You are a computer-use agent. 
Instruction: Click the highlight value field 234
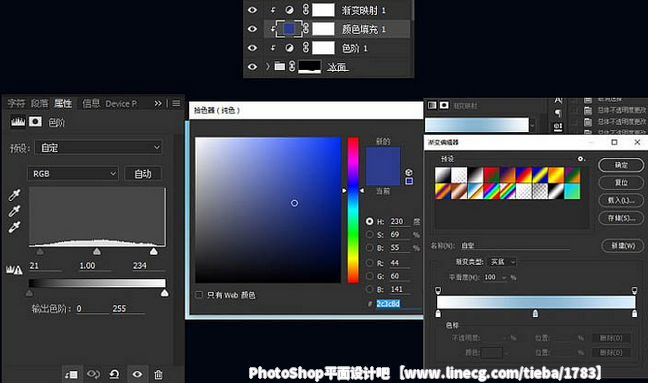[x=149, y=266]
